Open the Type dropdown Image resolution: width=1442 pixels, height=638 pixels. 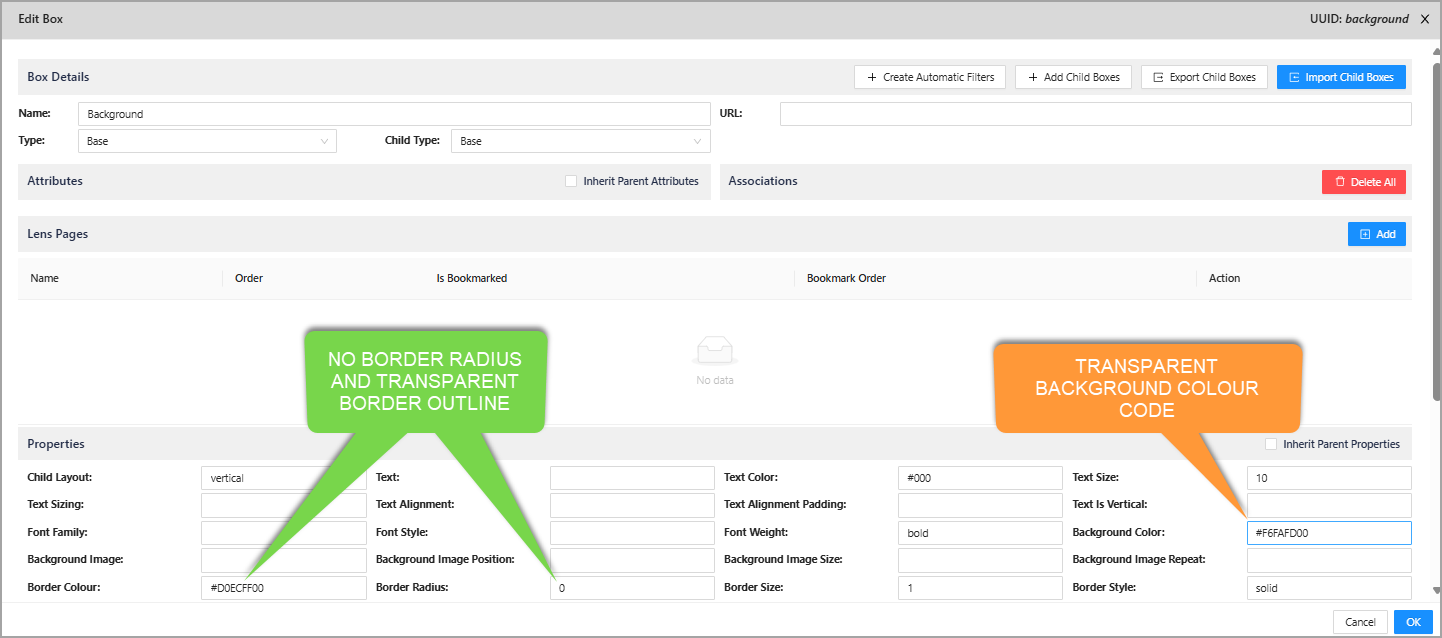(x=207, y=141)
